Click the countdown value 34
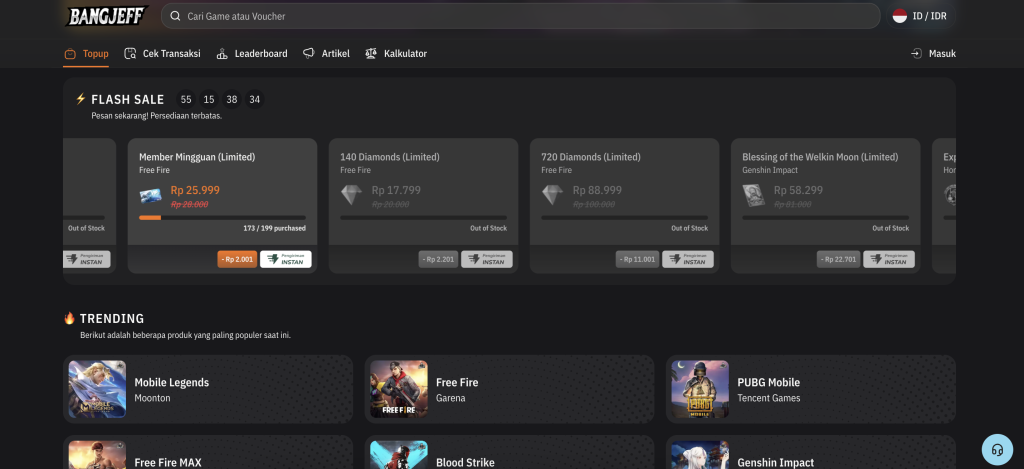This screenshot has width=1024, height=469. pyautogui.click(x=255, y=99)
